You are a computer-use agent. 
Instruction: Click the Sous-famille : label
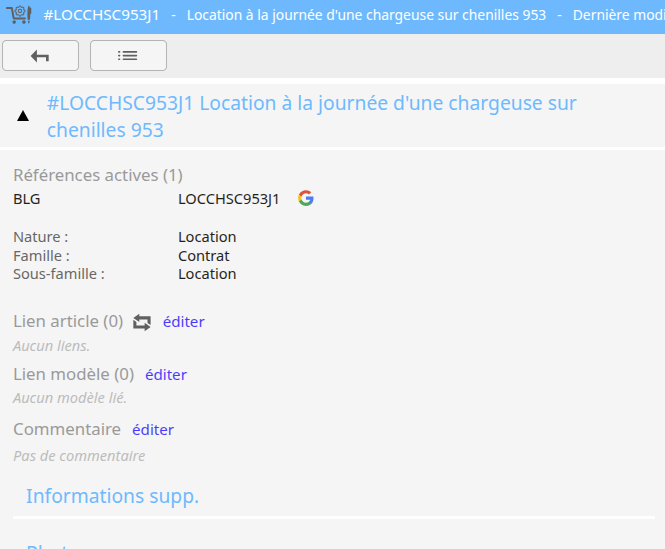(x=59, y=274)
